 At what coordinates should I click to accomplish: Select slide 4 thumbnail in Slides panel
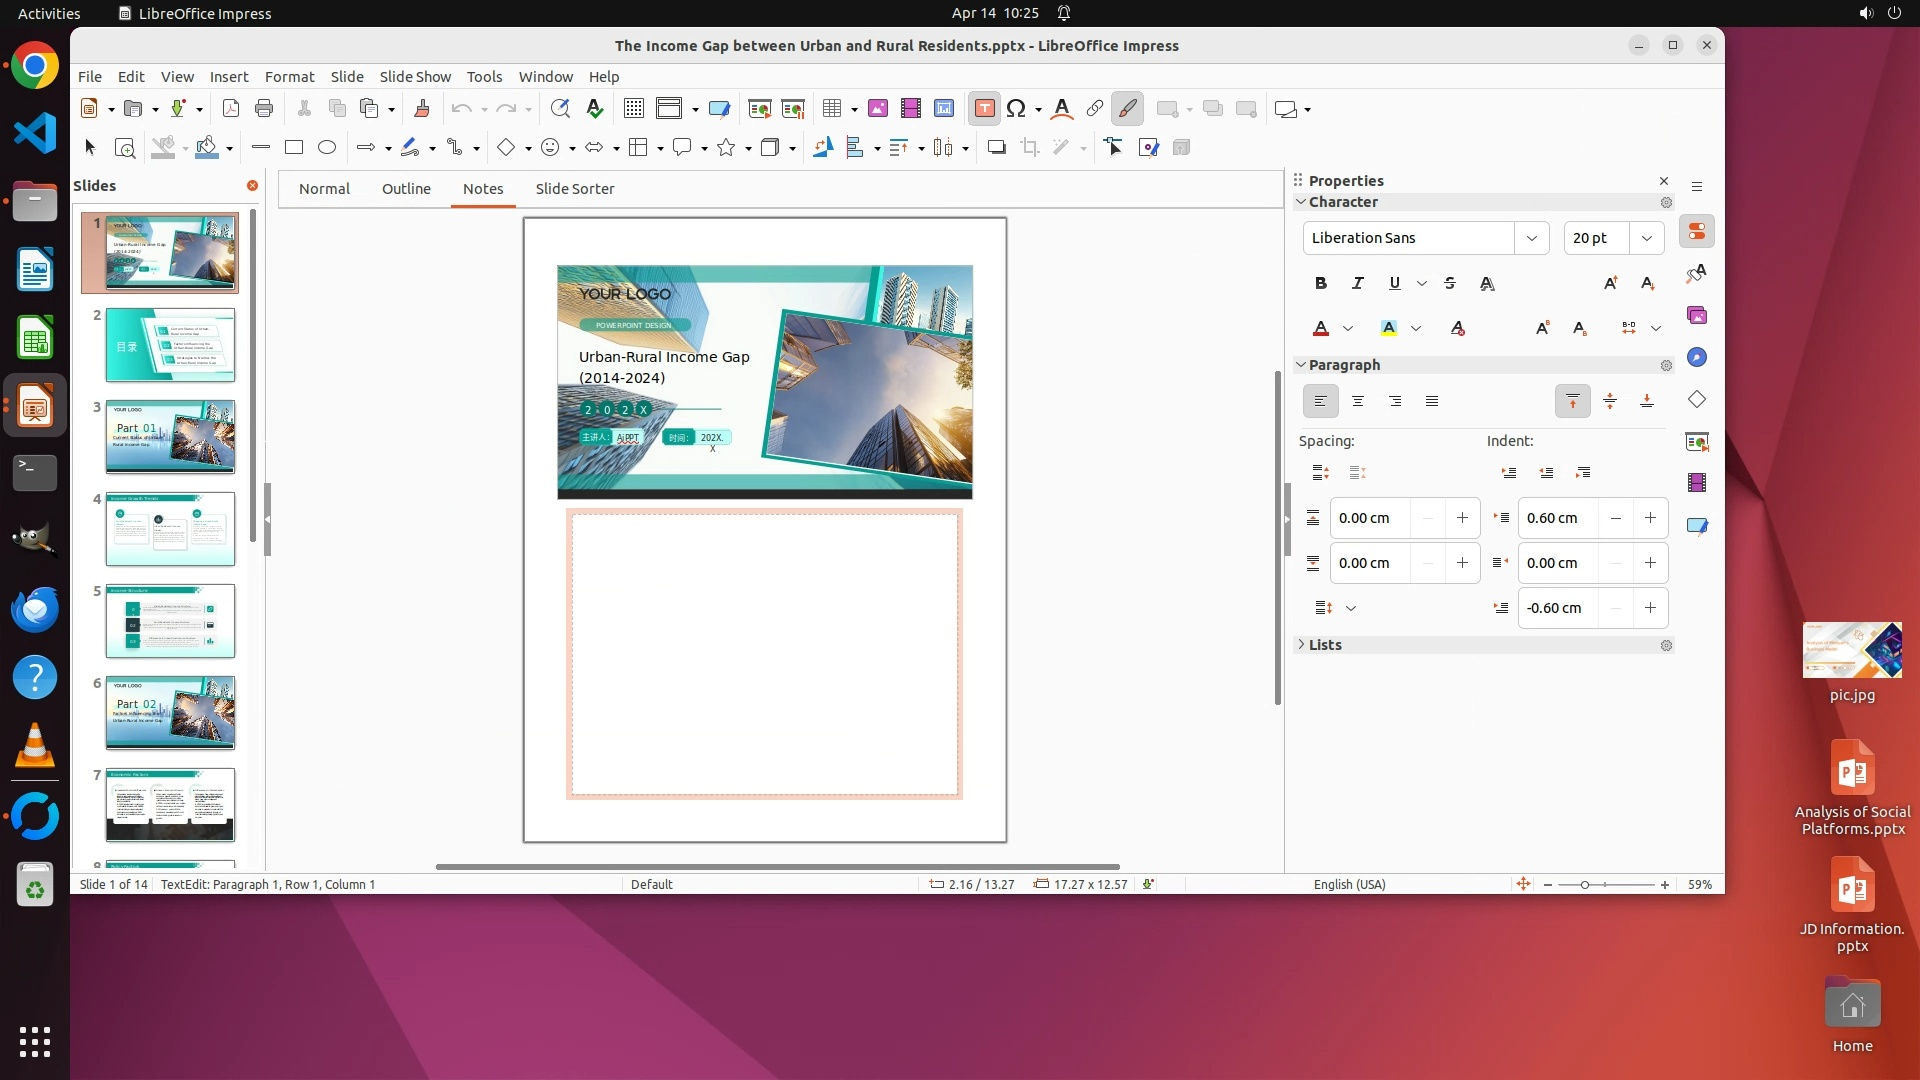pyautogui.click(x=170, y=529)
